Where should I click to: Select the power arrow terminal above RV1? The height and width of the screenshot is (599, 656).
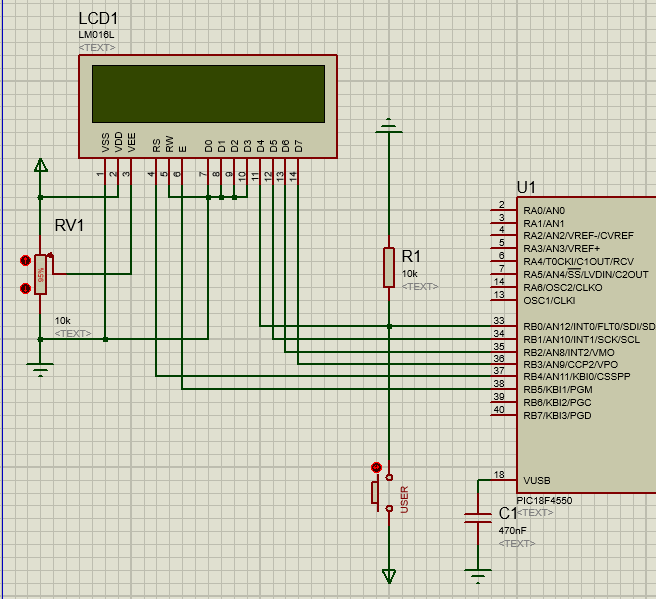click(x=41, y=165)
